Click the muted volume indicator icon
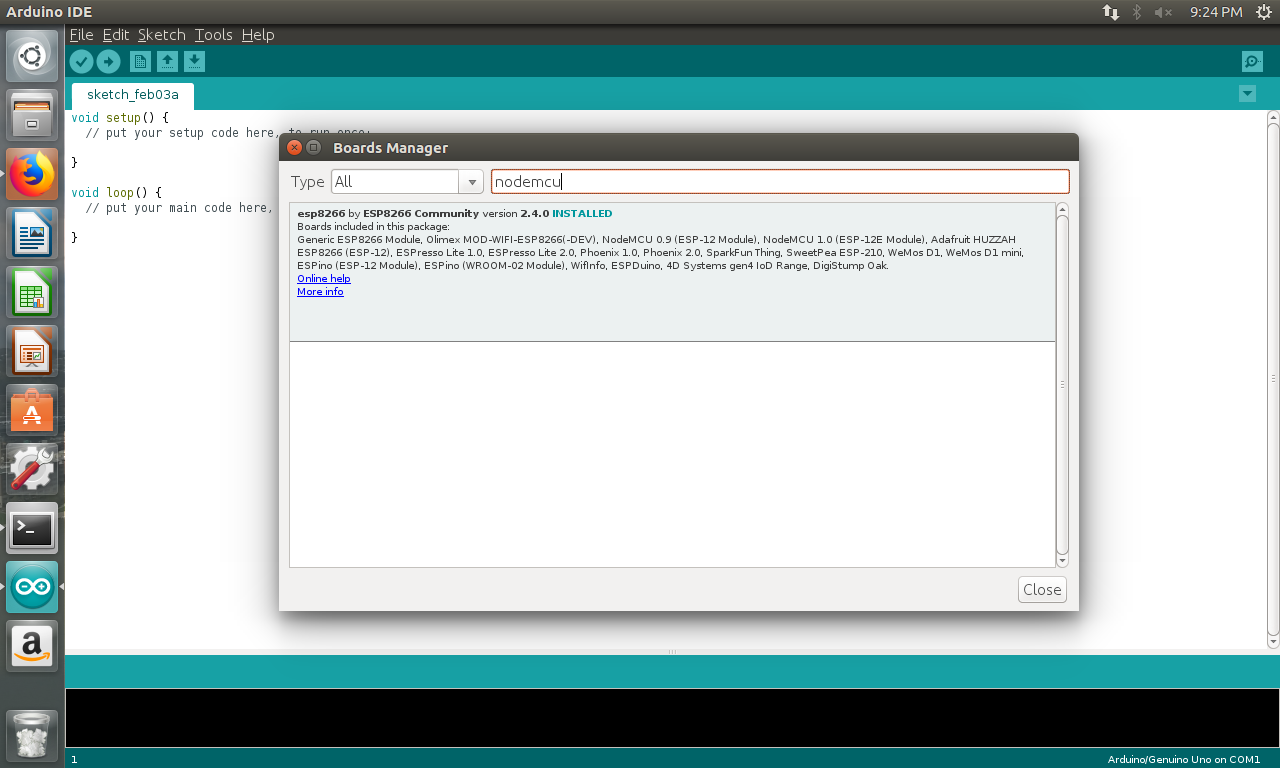This screenshot has width=1280, height=768. [x=1163, y=12]
